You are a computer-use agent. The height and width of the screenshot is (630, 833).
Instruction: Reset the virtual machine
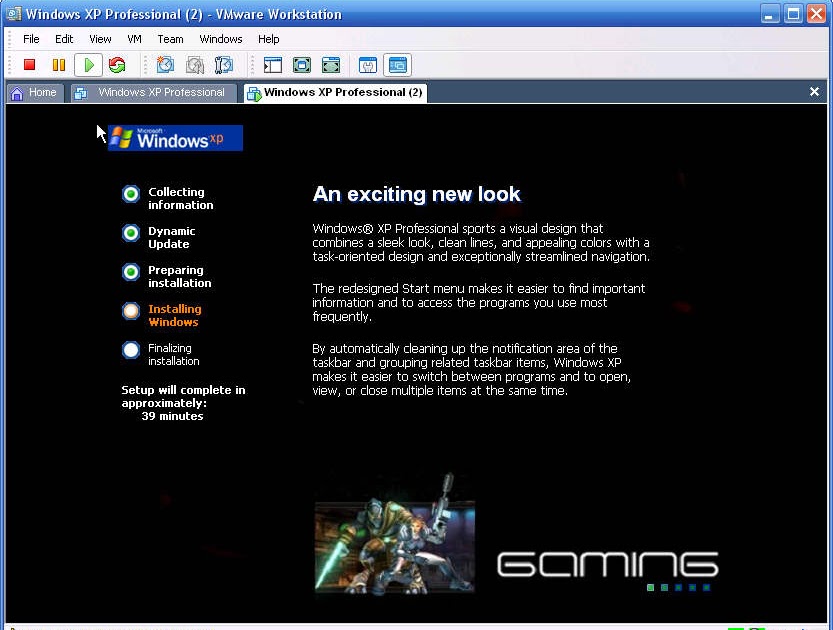117,65
